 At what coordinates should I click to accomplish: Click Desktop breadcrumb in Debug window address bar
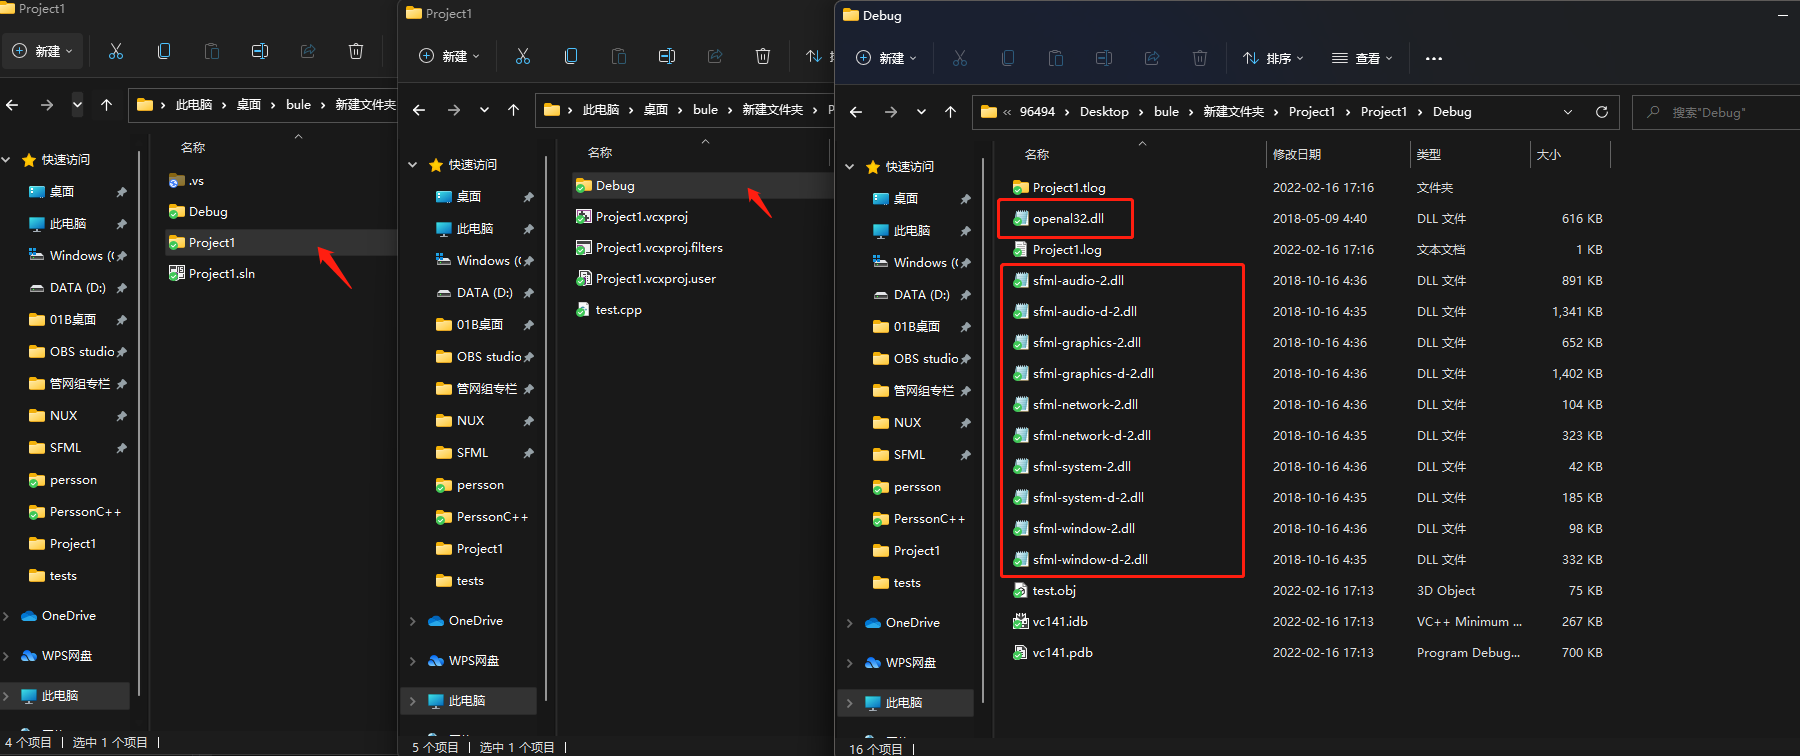click(1104, 112)
